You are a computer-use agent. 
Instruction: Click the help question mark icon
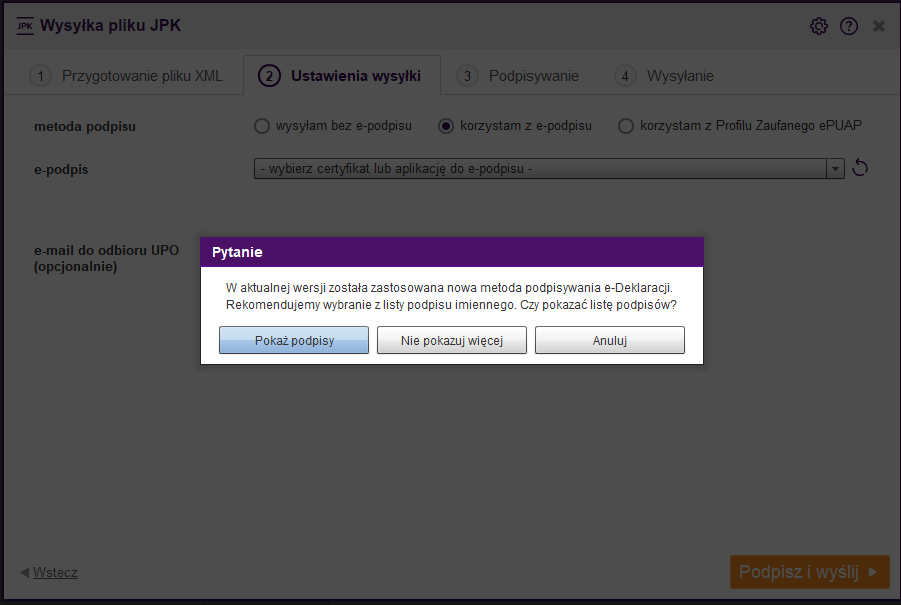click(849, 26)
